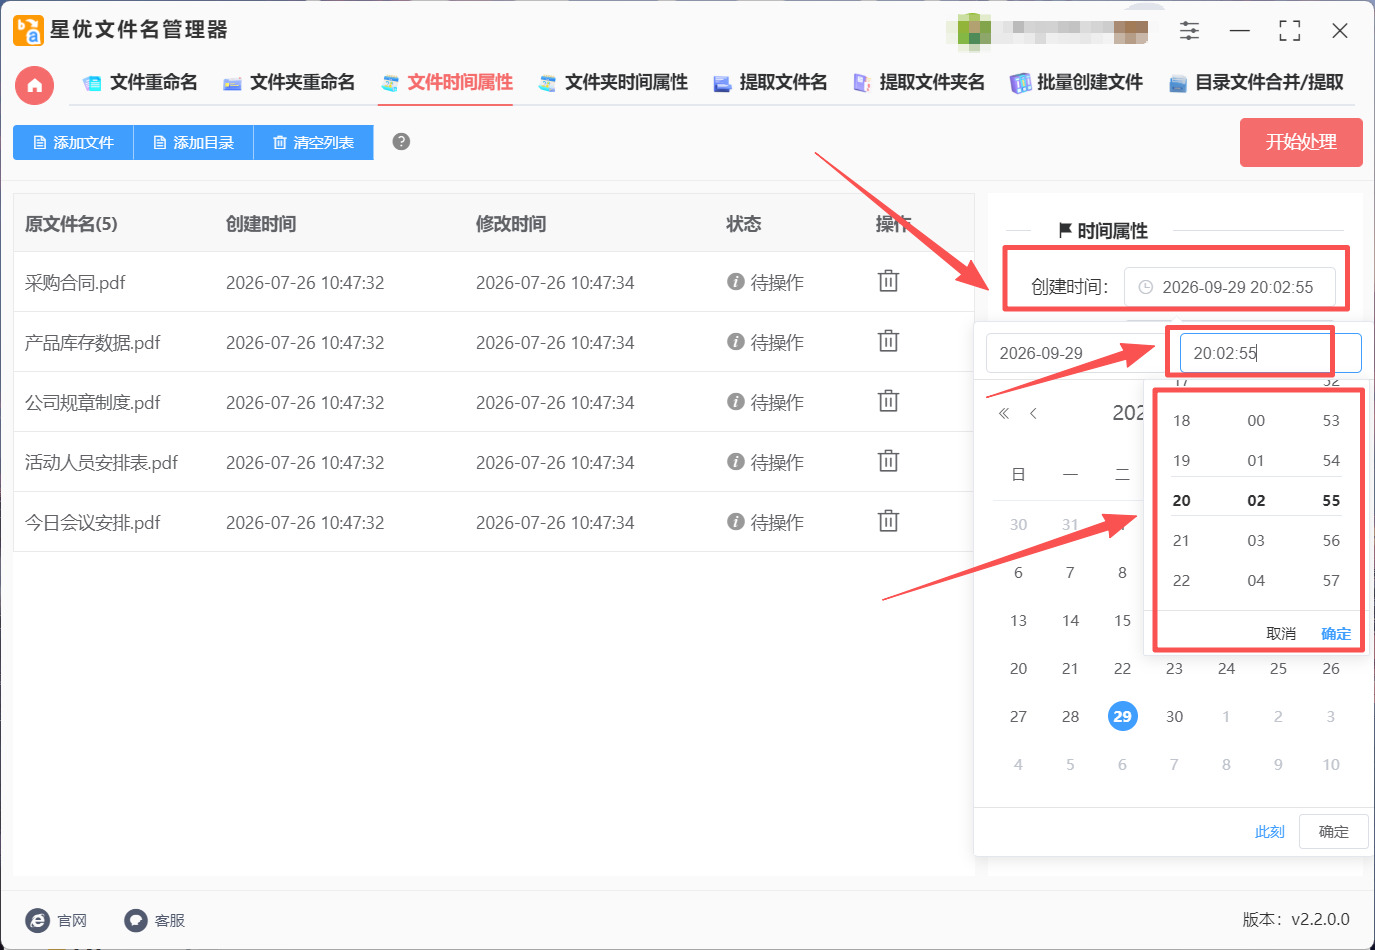Viewport: 1375px width, 950px height.
Task: Select the file name 今日会议安排.pdf
Action: [x=93, y=522]
